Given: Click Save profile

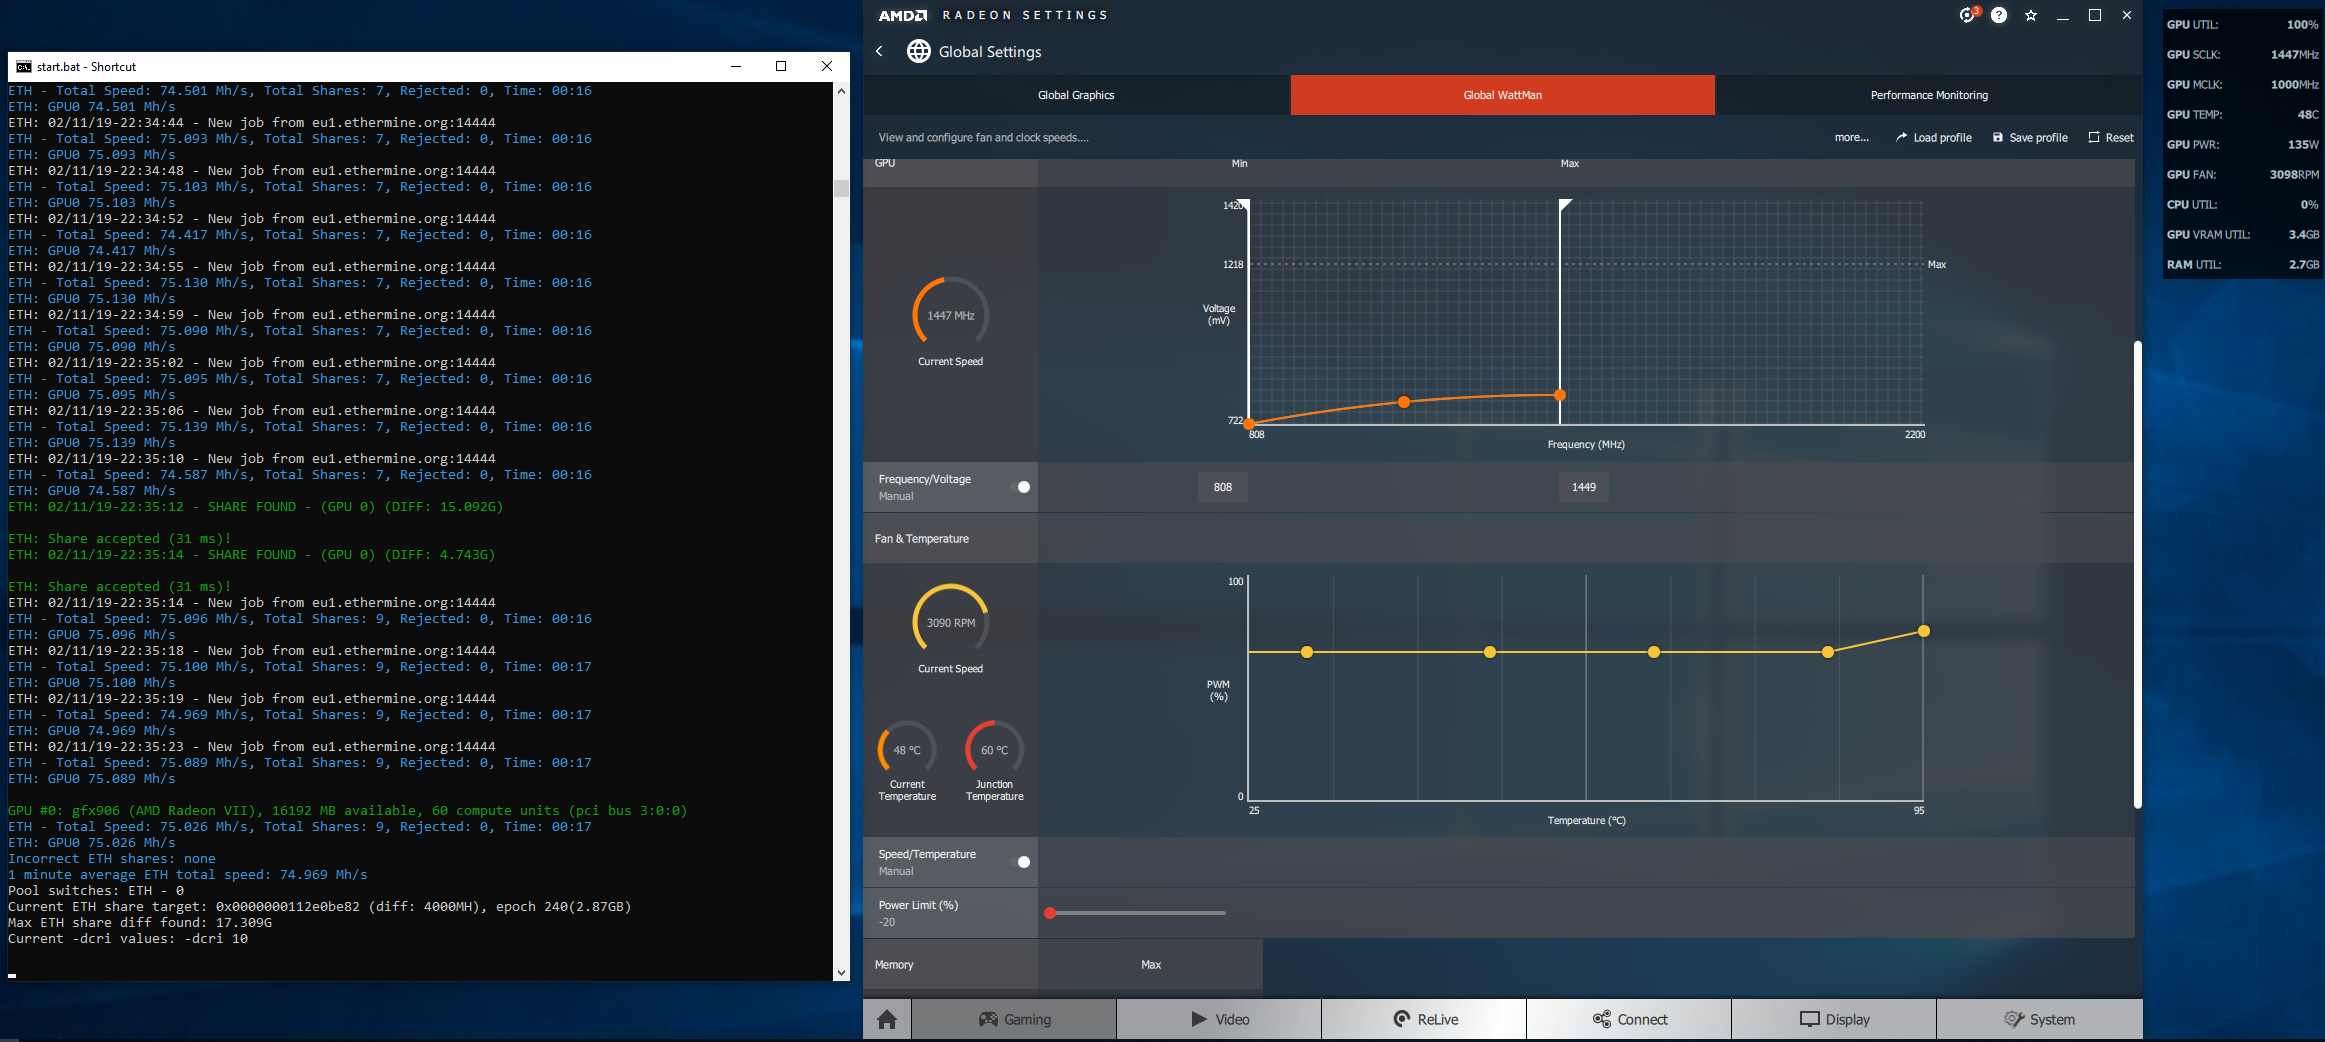Looking at the screenshot, I should [x=2030, y=138].
